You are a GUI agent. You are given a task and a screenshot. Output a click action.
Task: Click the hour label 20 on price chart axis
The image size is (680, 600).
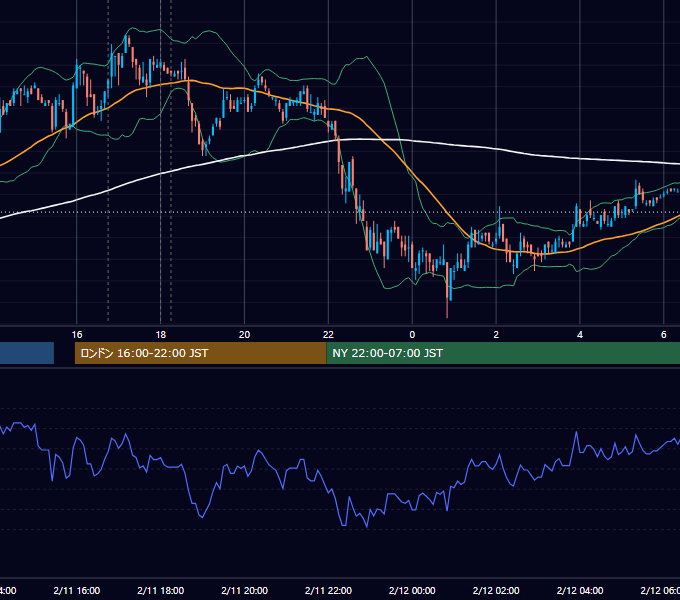coord(245,335)
